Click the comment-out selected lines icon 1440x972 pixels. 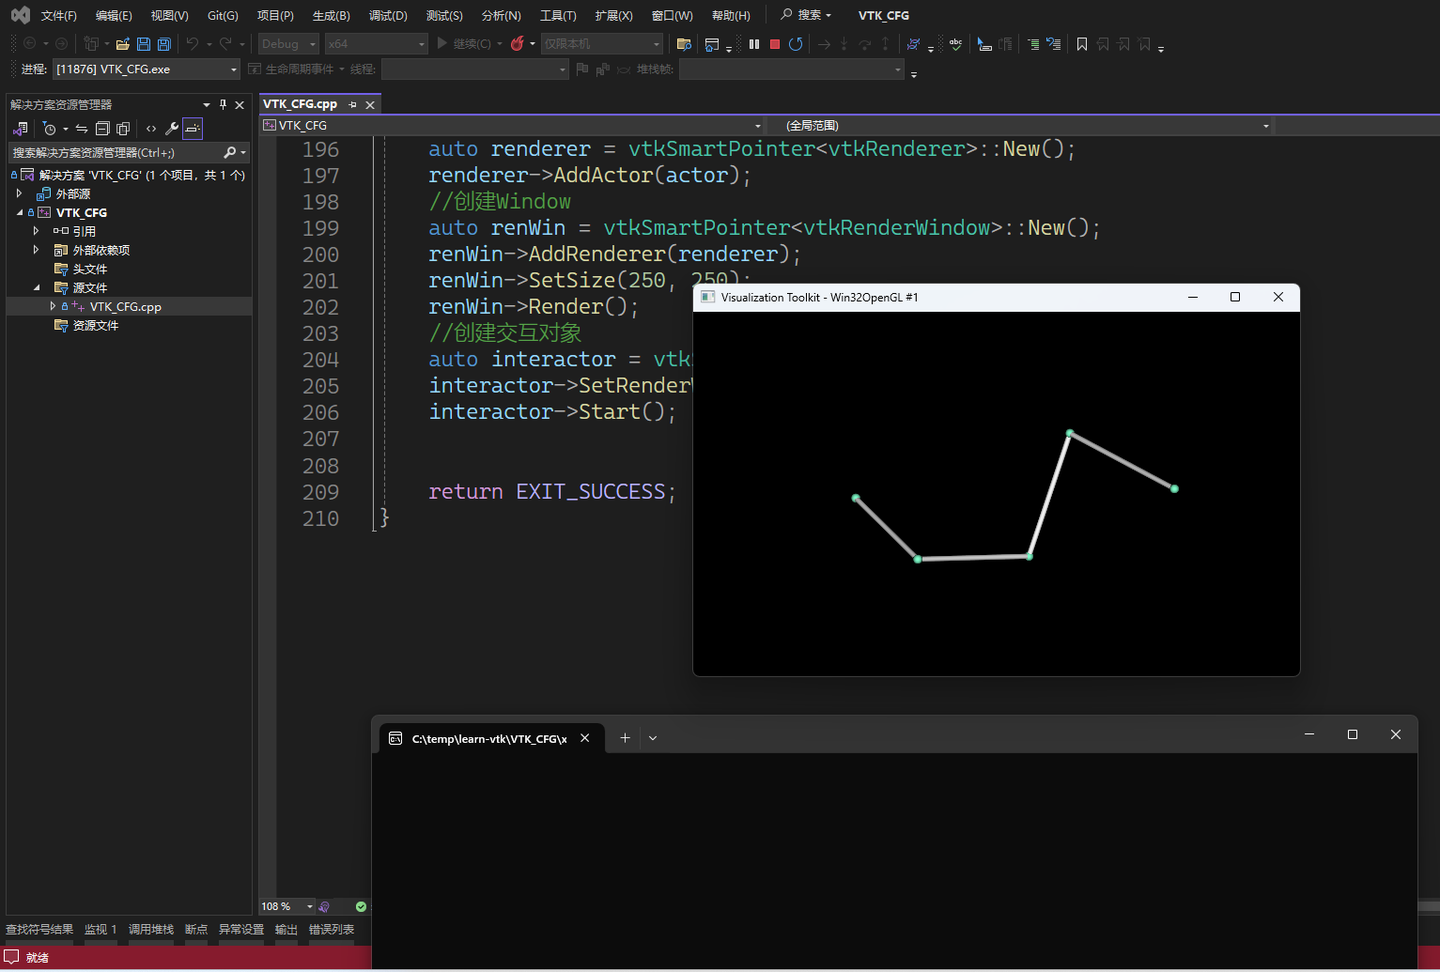coord(1034,44)
